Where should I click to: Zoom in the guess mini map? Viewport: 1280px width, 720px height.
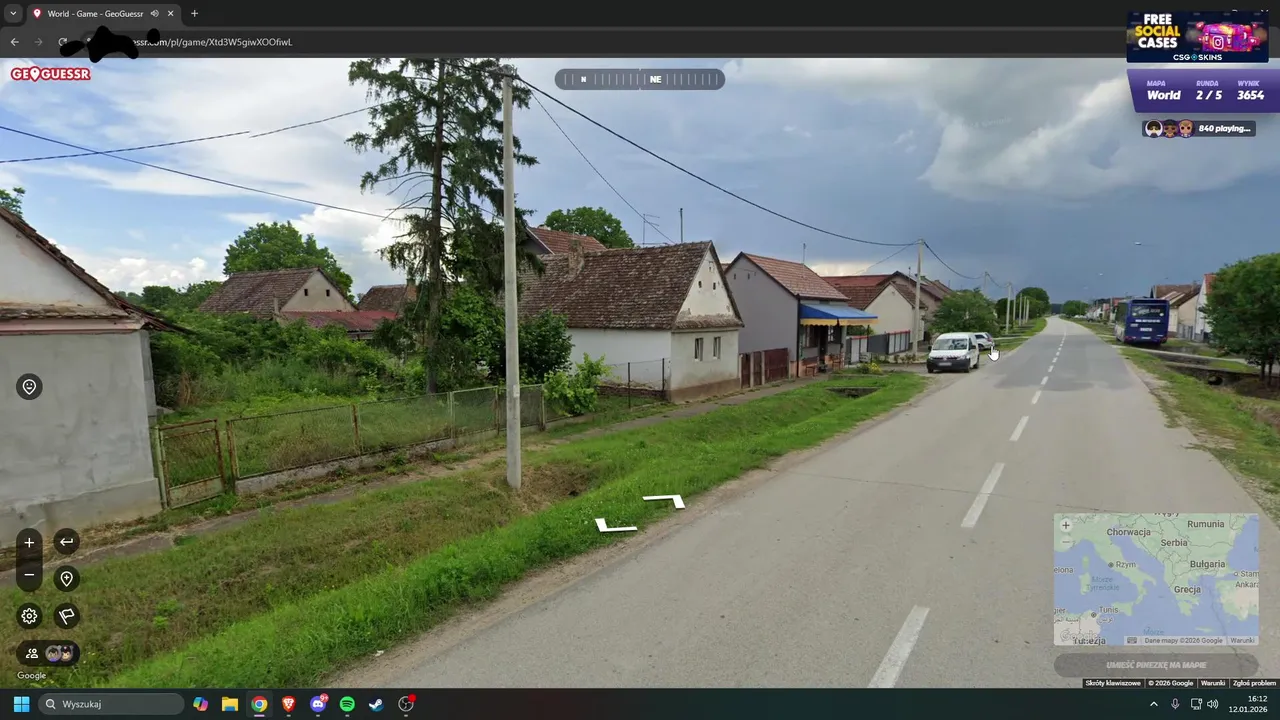pyautogui.click(x=1066, y=525)
